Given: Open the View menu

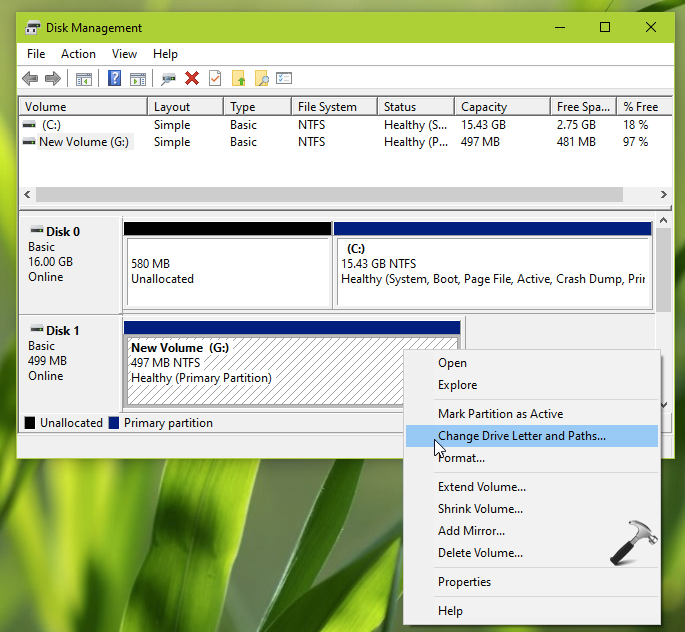Looking at the screenshot, I should click(124, 54).
